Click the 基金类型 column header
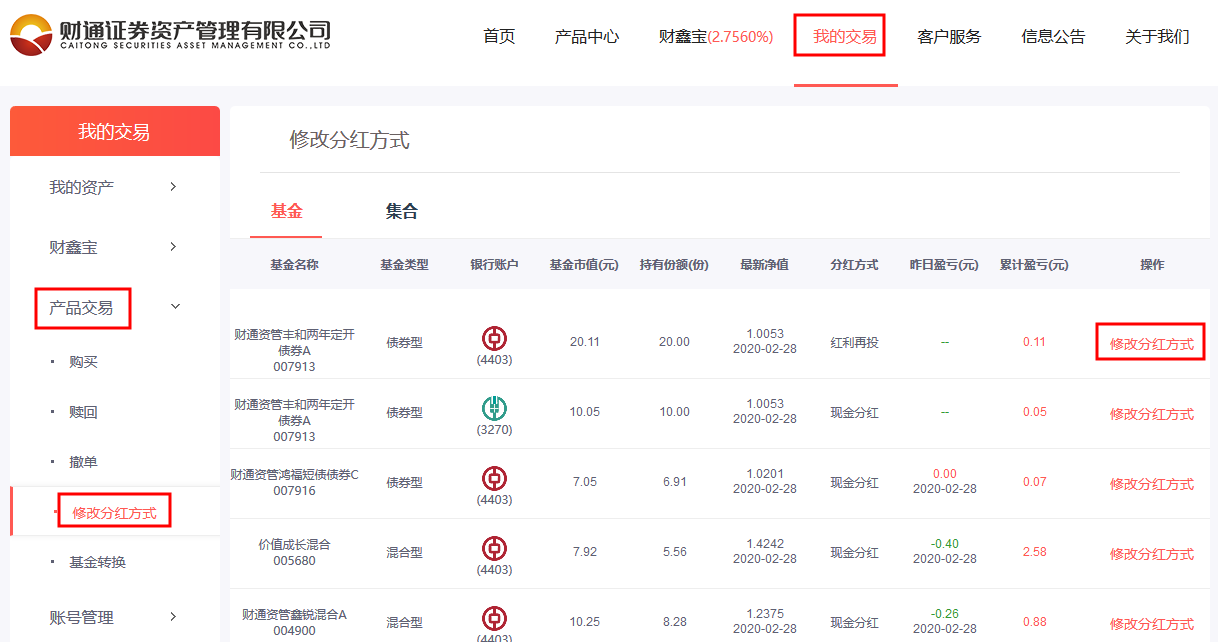 [x=404, y=265]
